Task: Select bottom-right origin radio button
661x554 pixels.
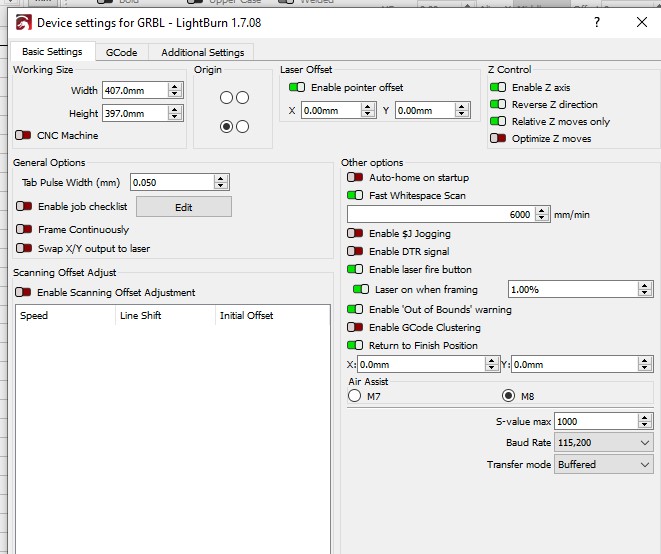Action: (242, 126)
